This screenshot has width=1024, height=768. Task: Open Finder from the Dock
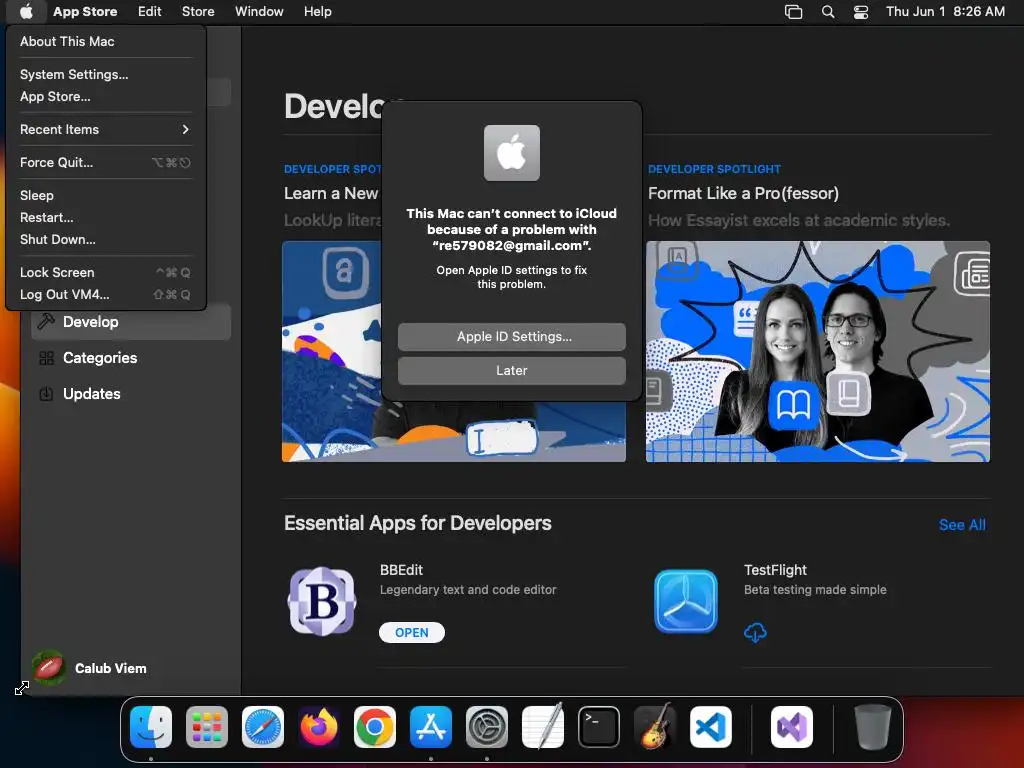point(151,727)
